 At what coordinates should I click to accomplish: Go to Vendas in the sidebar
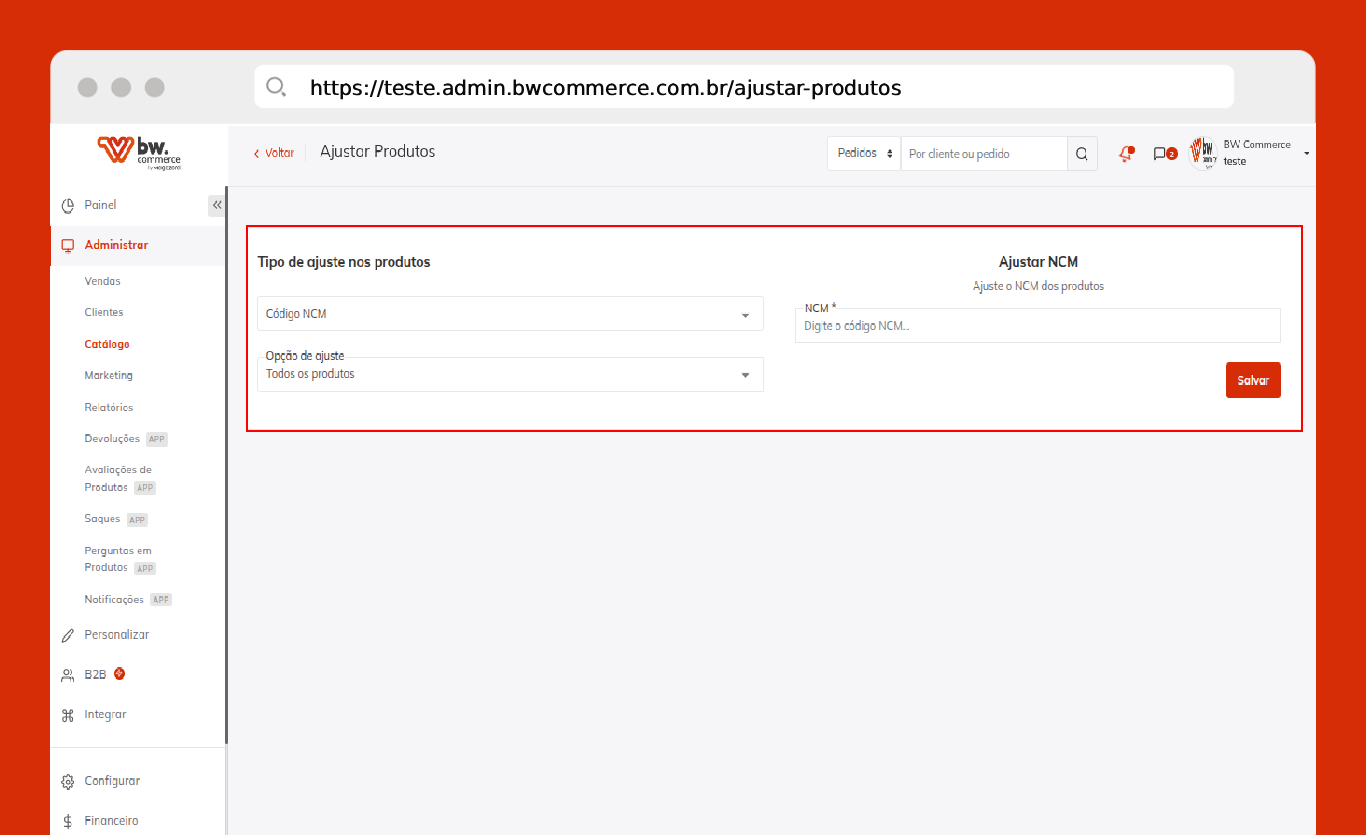coord(103,282)
